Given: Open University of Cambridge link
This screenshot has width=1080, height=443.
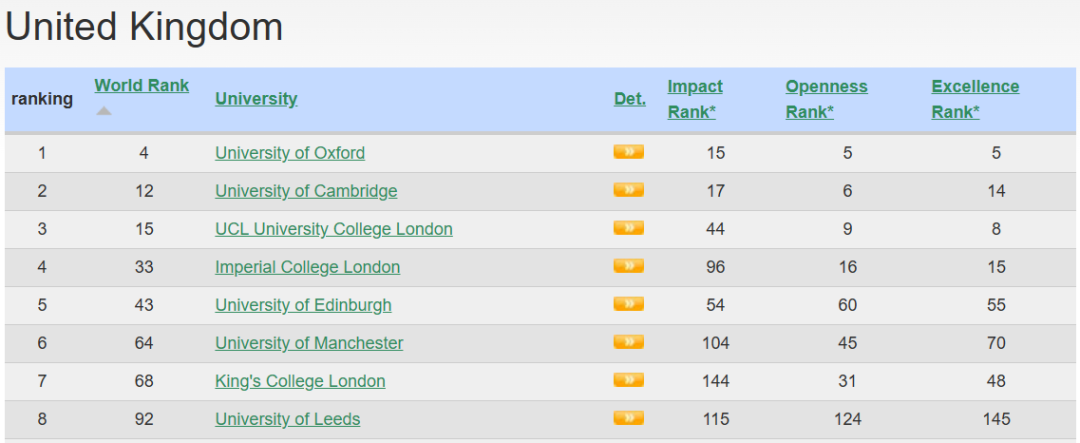Looking at the screenshot, I should point(306,191).
